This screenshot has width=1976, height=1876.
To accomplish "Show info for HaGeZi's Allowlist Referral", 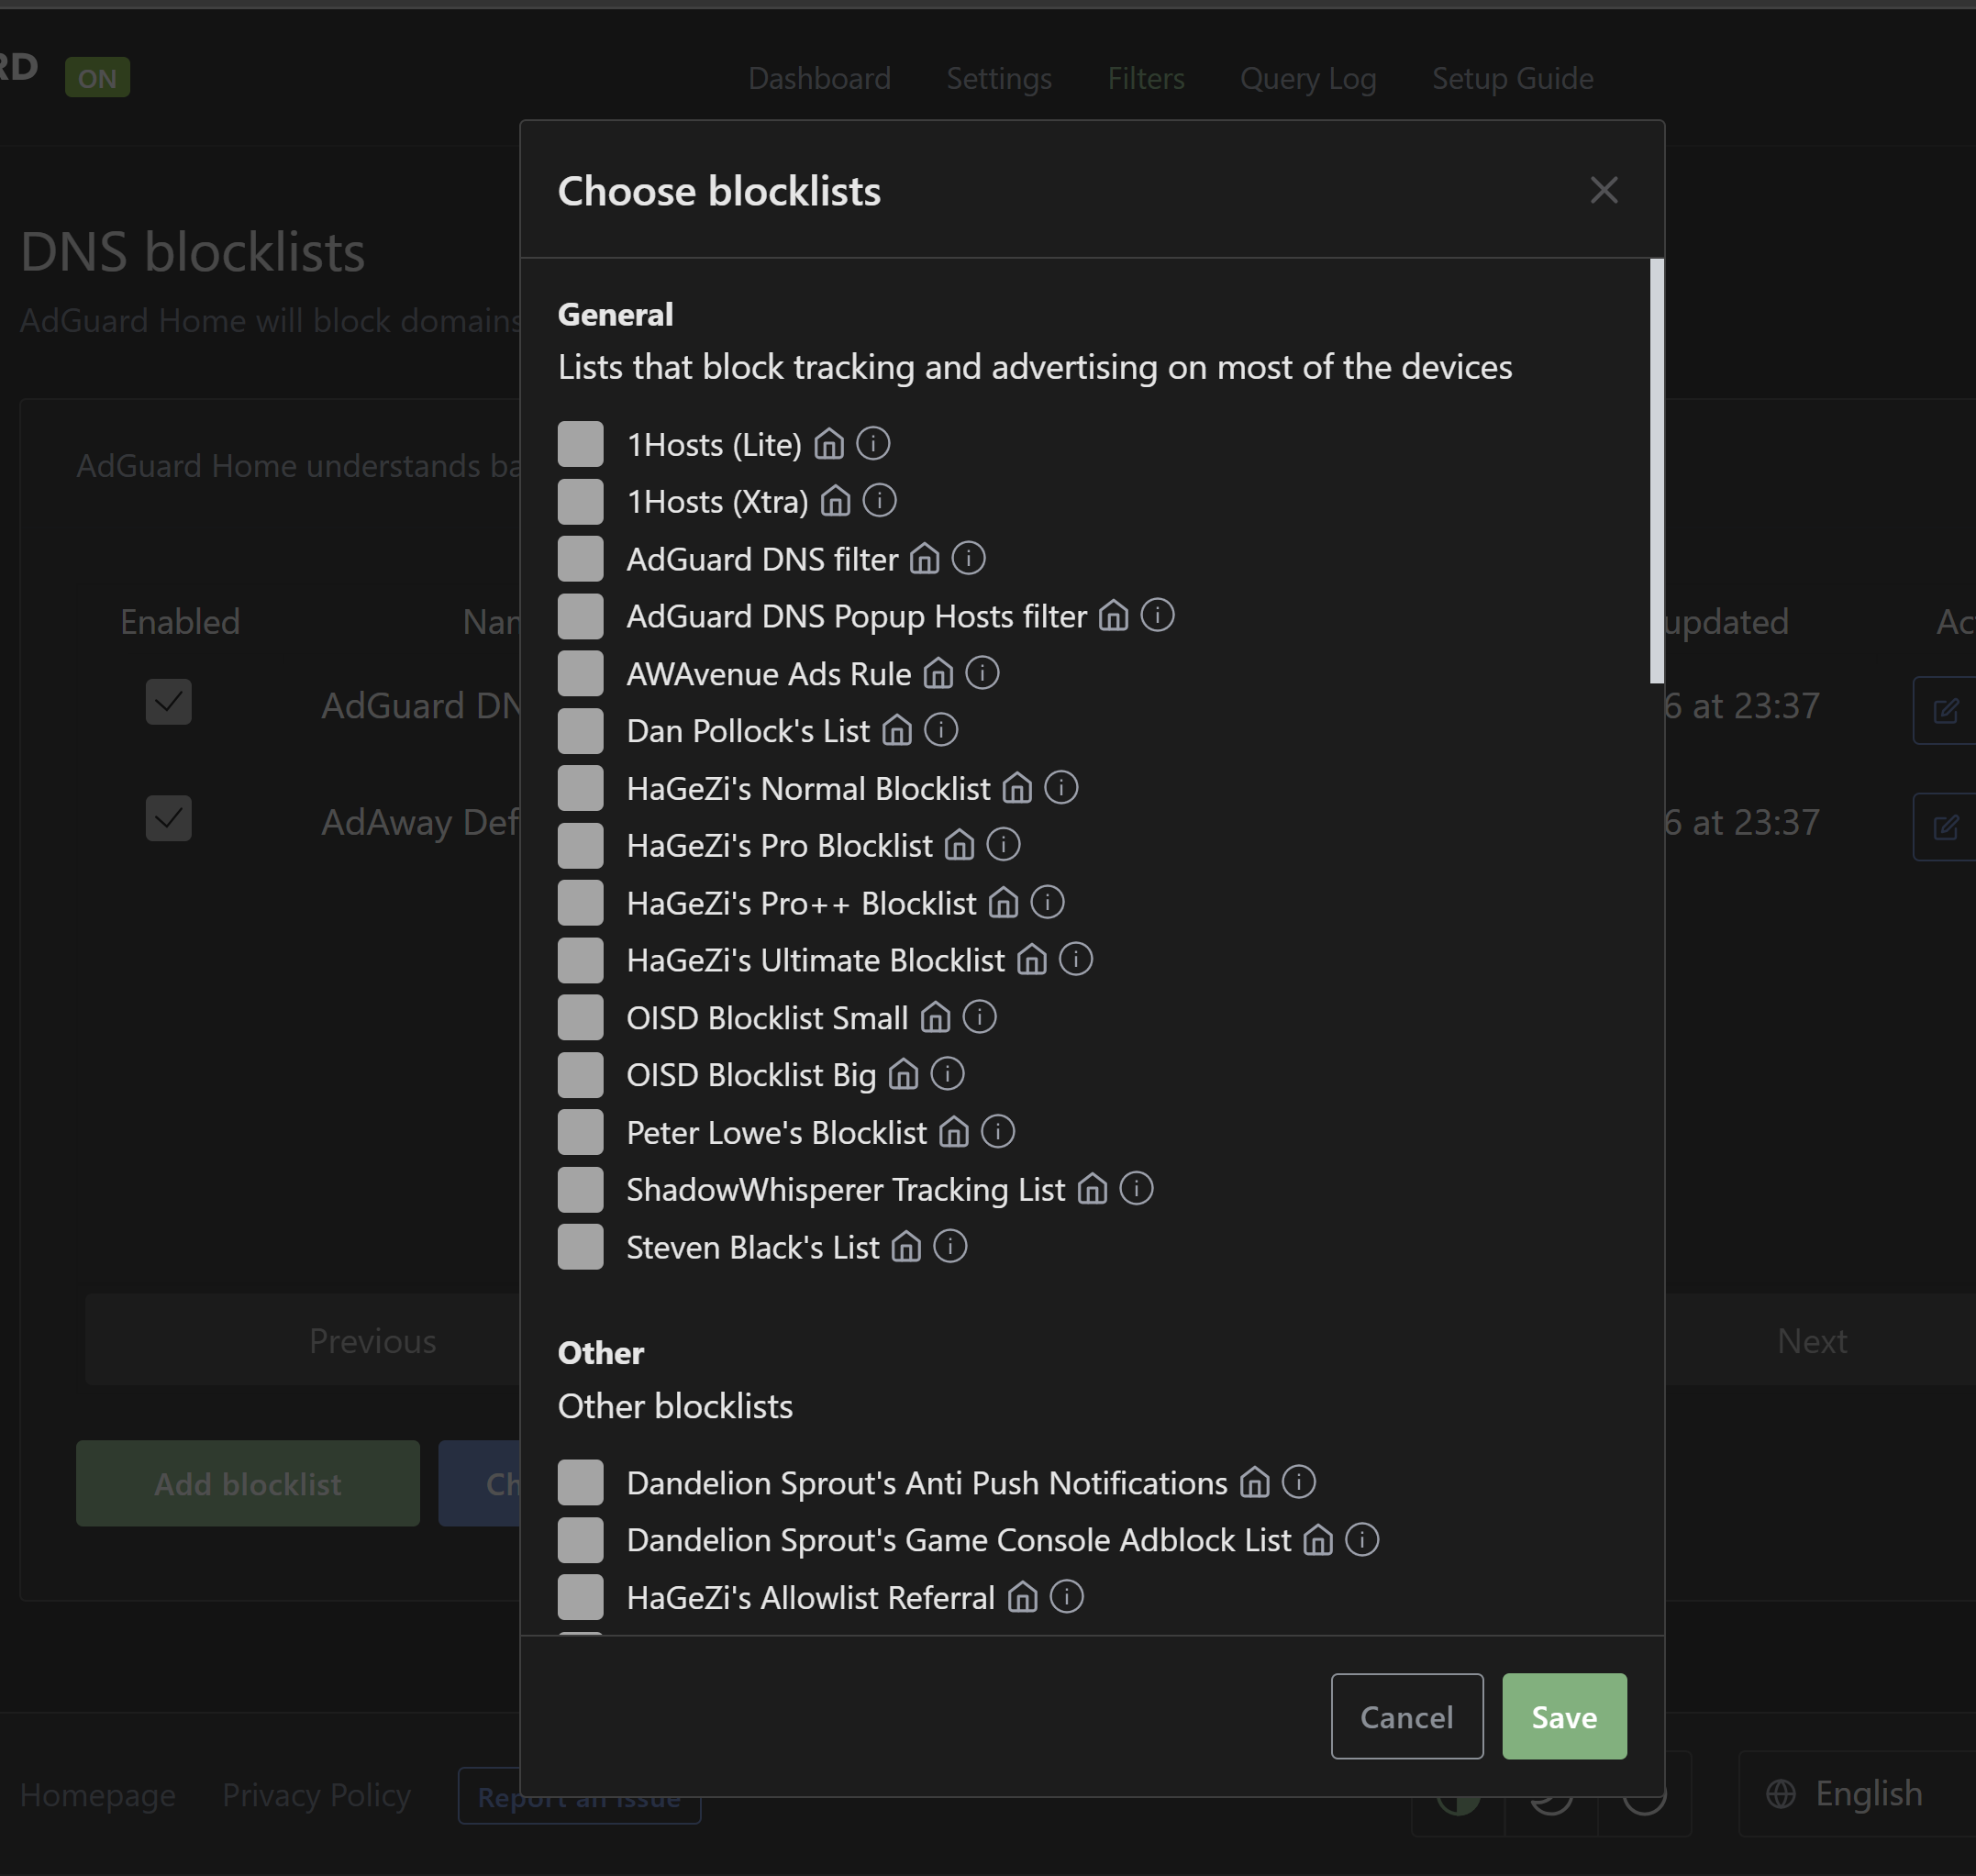I will (x=1067, y=1597).
